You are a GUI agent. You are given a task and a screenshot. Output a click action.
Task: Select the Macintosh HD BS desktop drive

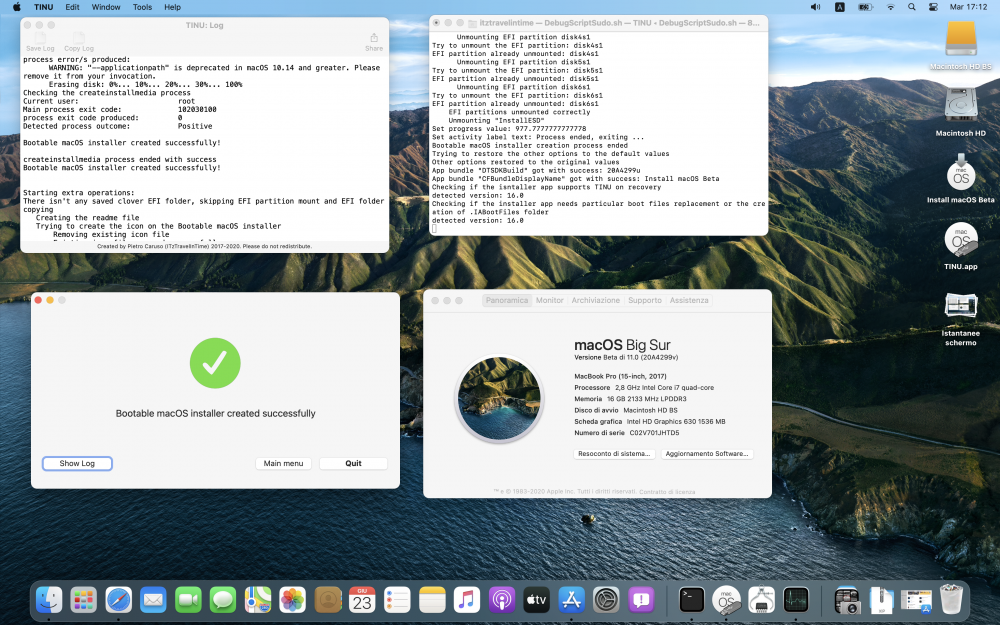pyautogui.click(x=960, y=45)
